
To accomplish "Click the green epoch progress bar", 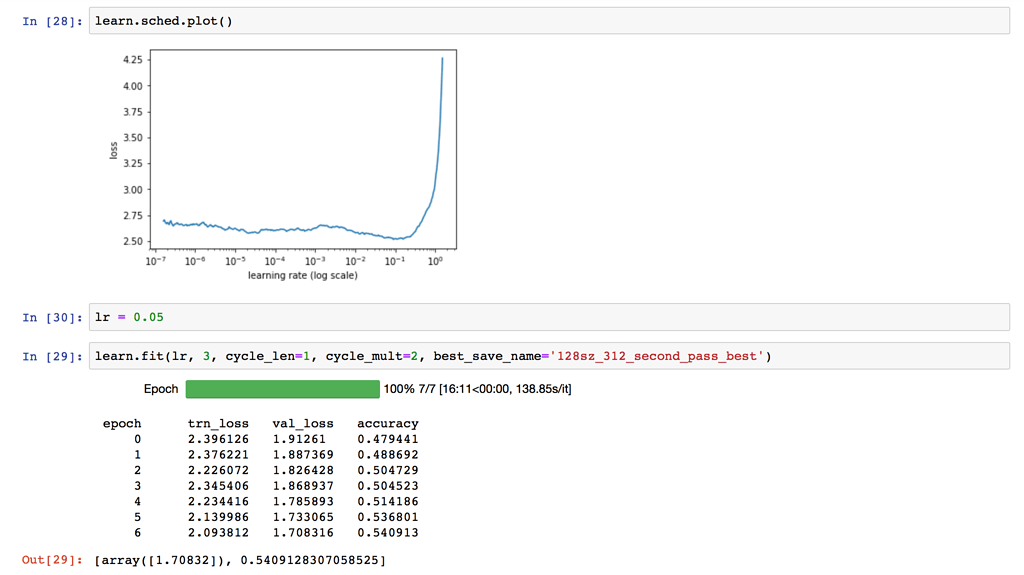I will click(282, 389).
